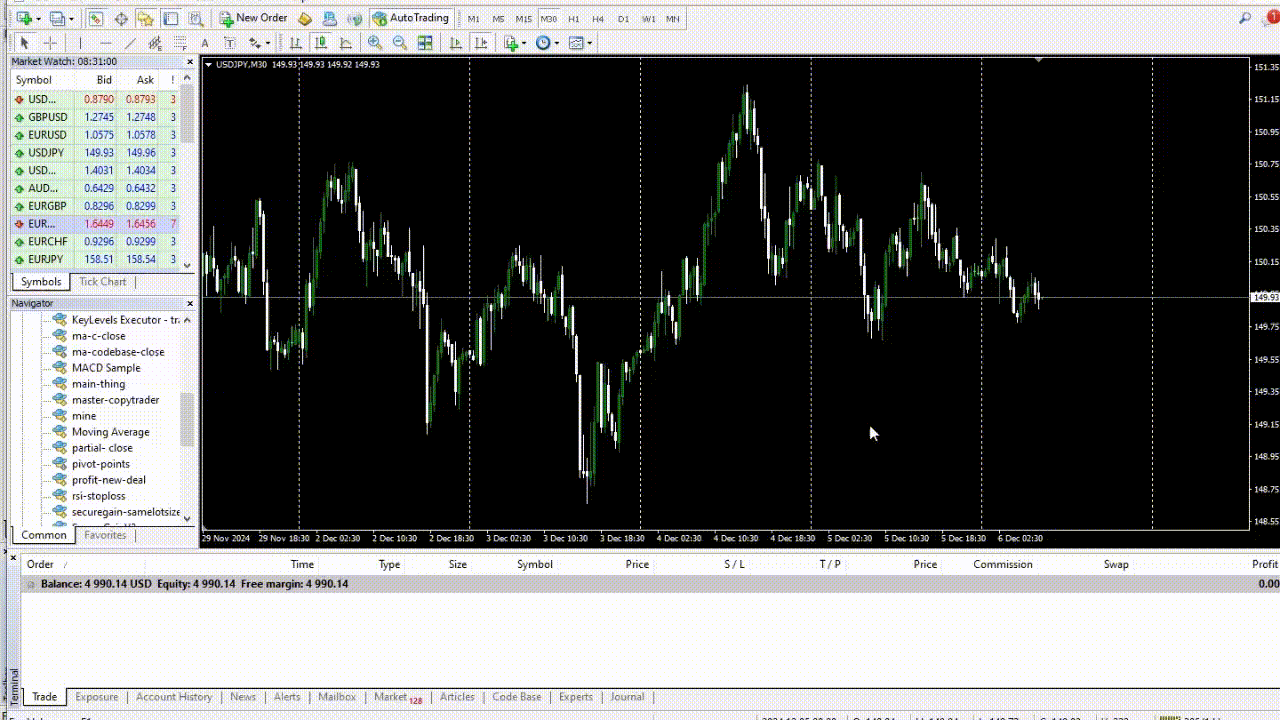Switch to the Tick Chart tab
The image size is (1280, 720).
(x=103, y=282)
